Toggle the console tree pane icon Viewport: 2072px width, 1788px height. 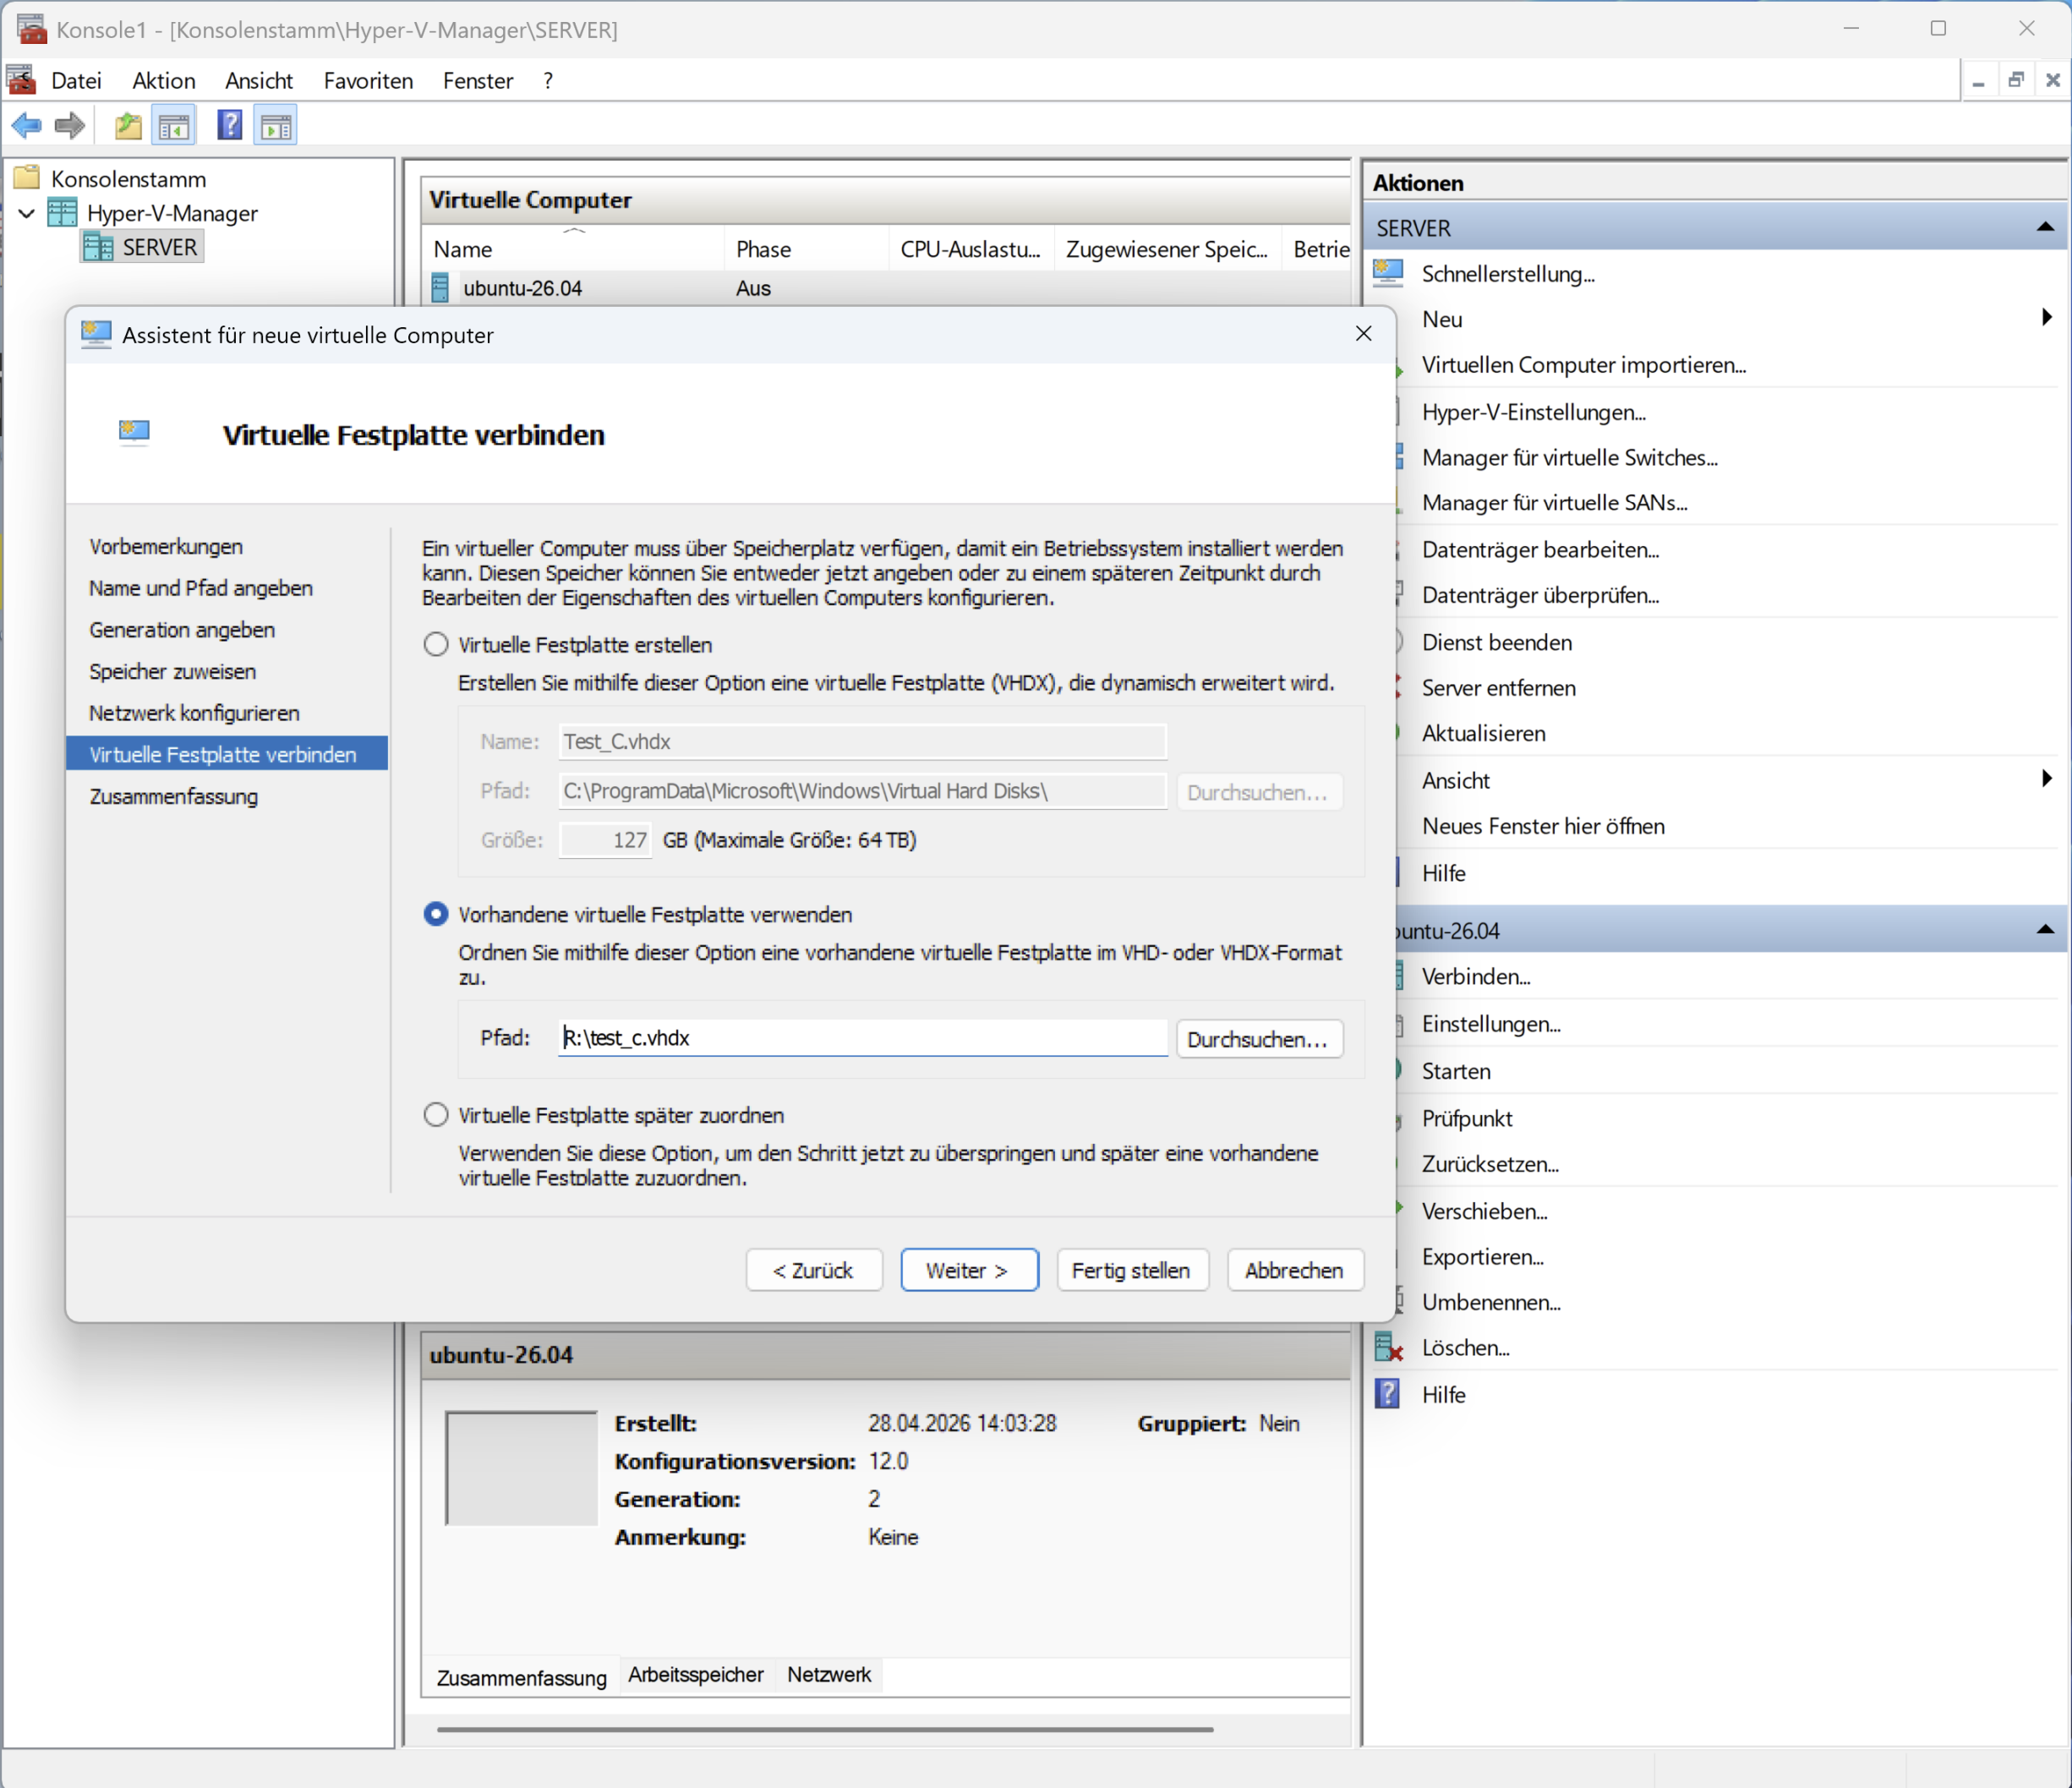point(174,126)
